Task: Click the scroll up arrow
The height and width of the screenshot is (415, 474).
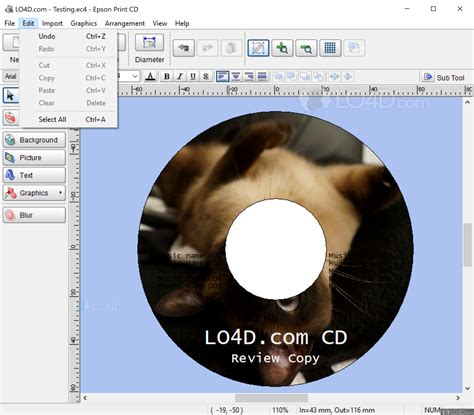Action: tap(468, 102)
